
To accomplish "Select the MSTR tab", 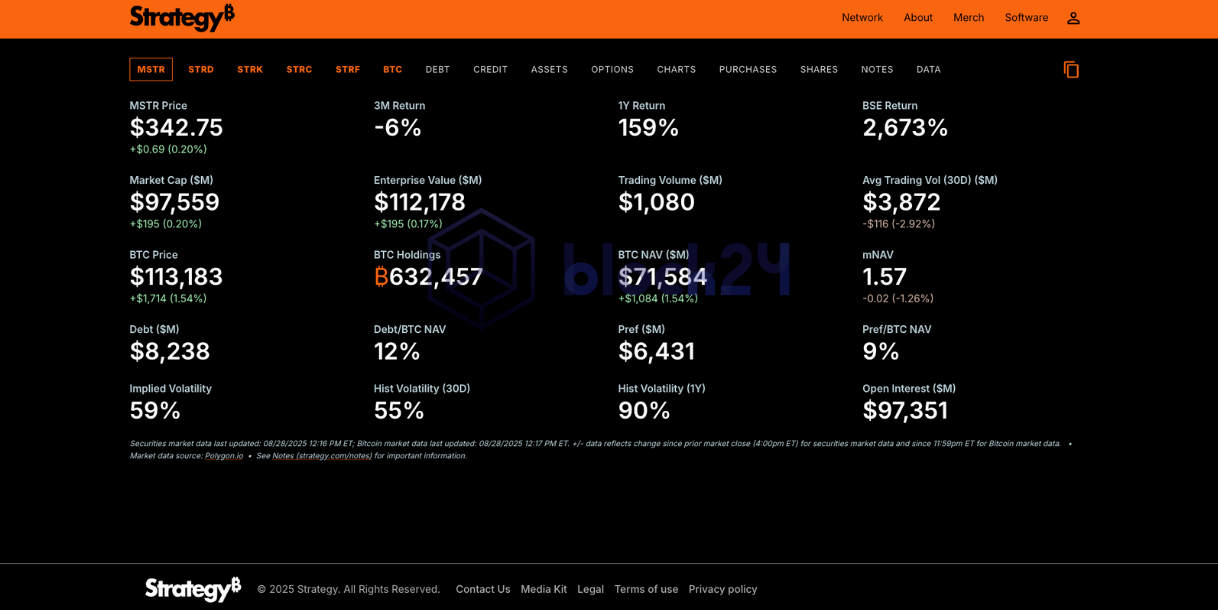I will (x=151, y=69).
